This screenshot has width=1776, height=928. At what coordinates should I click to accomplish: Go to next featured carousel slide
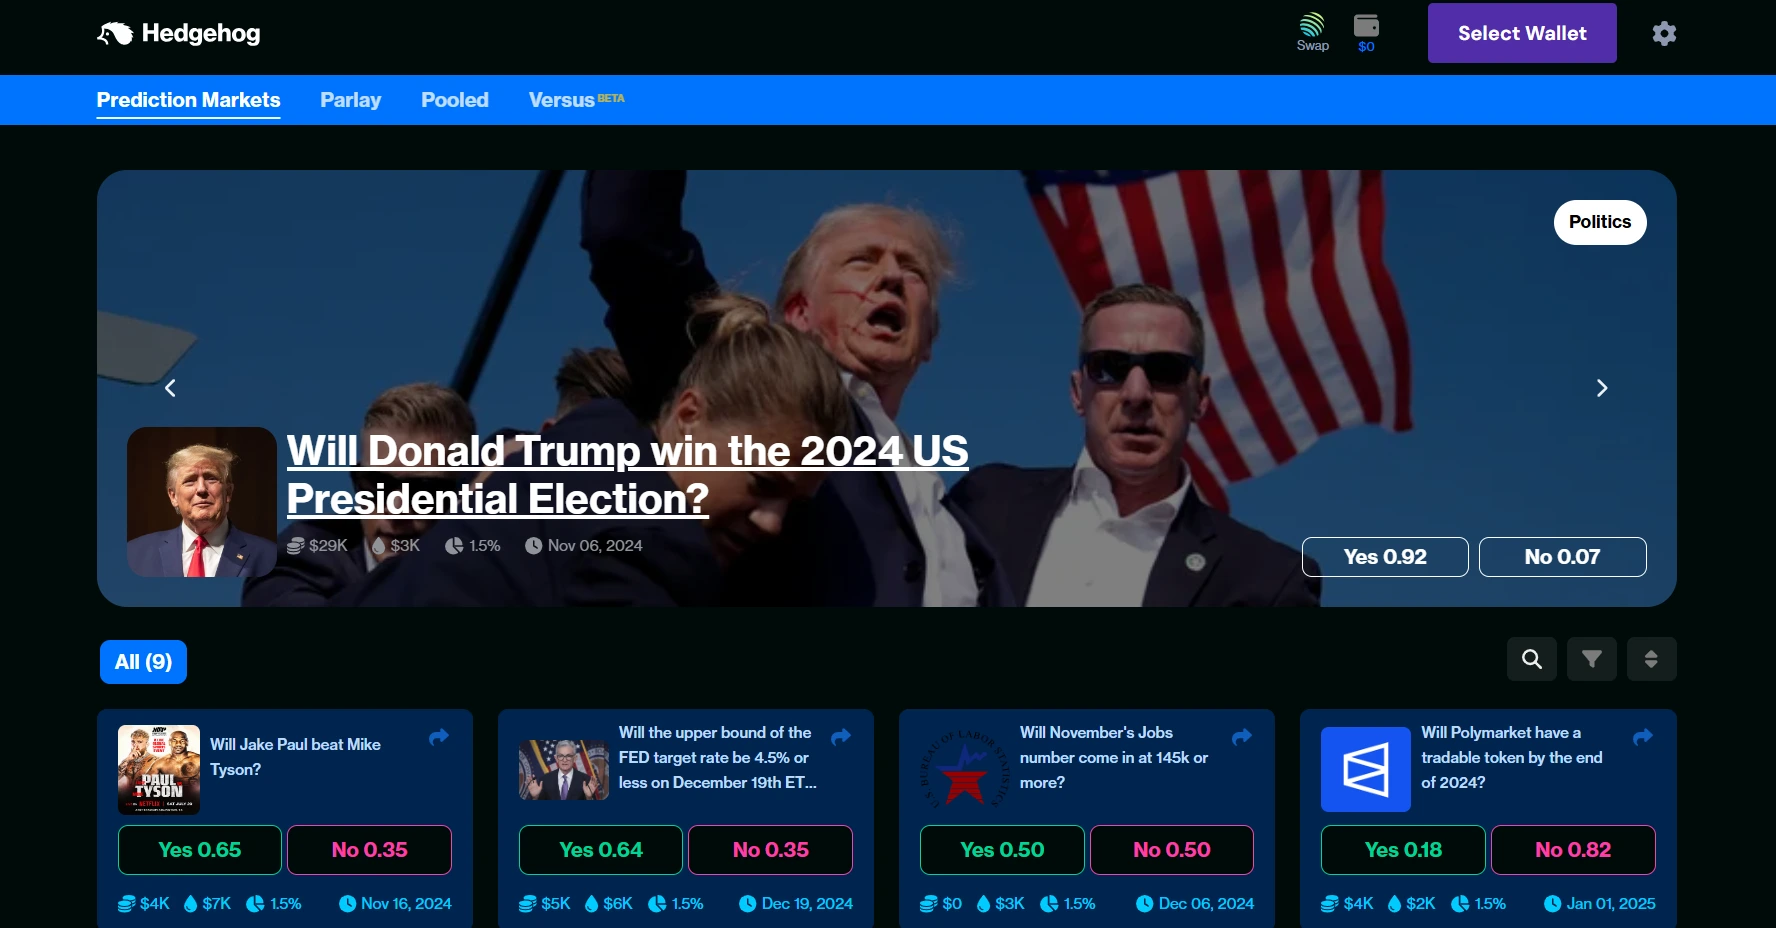pos(1601,388)
